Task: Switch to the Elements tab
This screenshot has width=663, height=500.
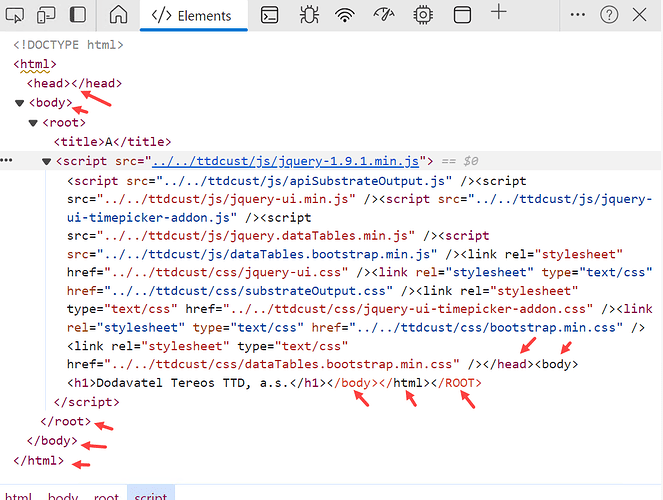Action: click(x=194, y=16)
